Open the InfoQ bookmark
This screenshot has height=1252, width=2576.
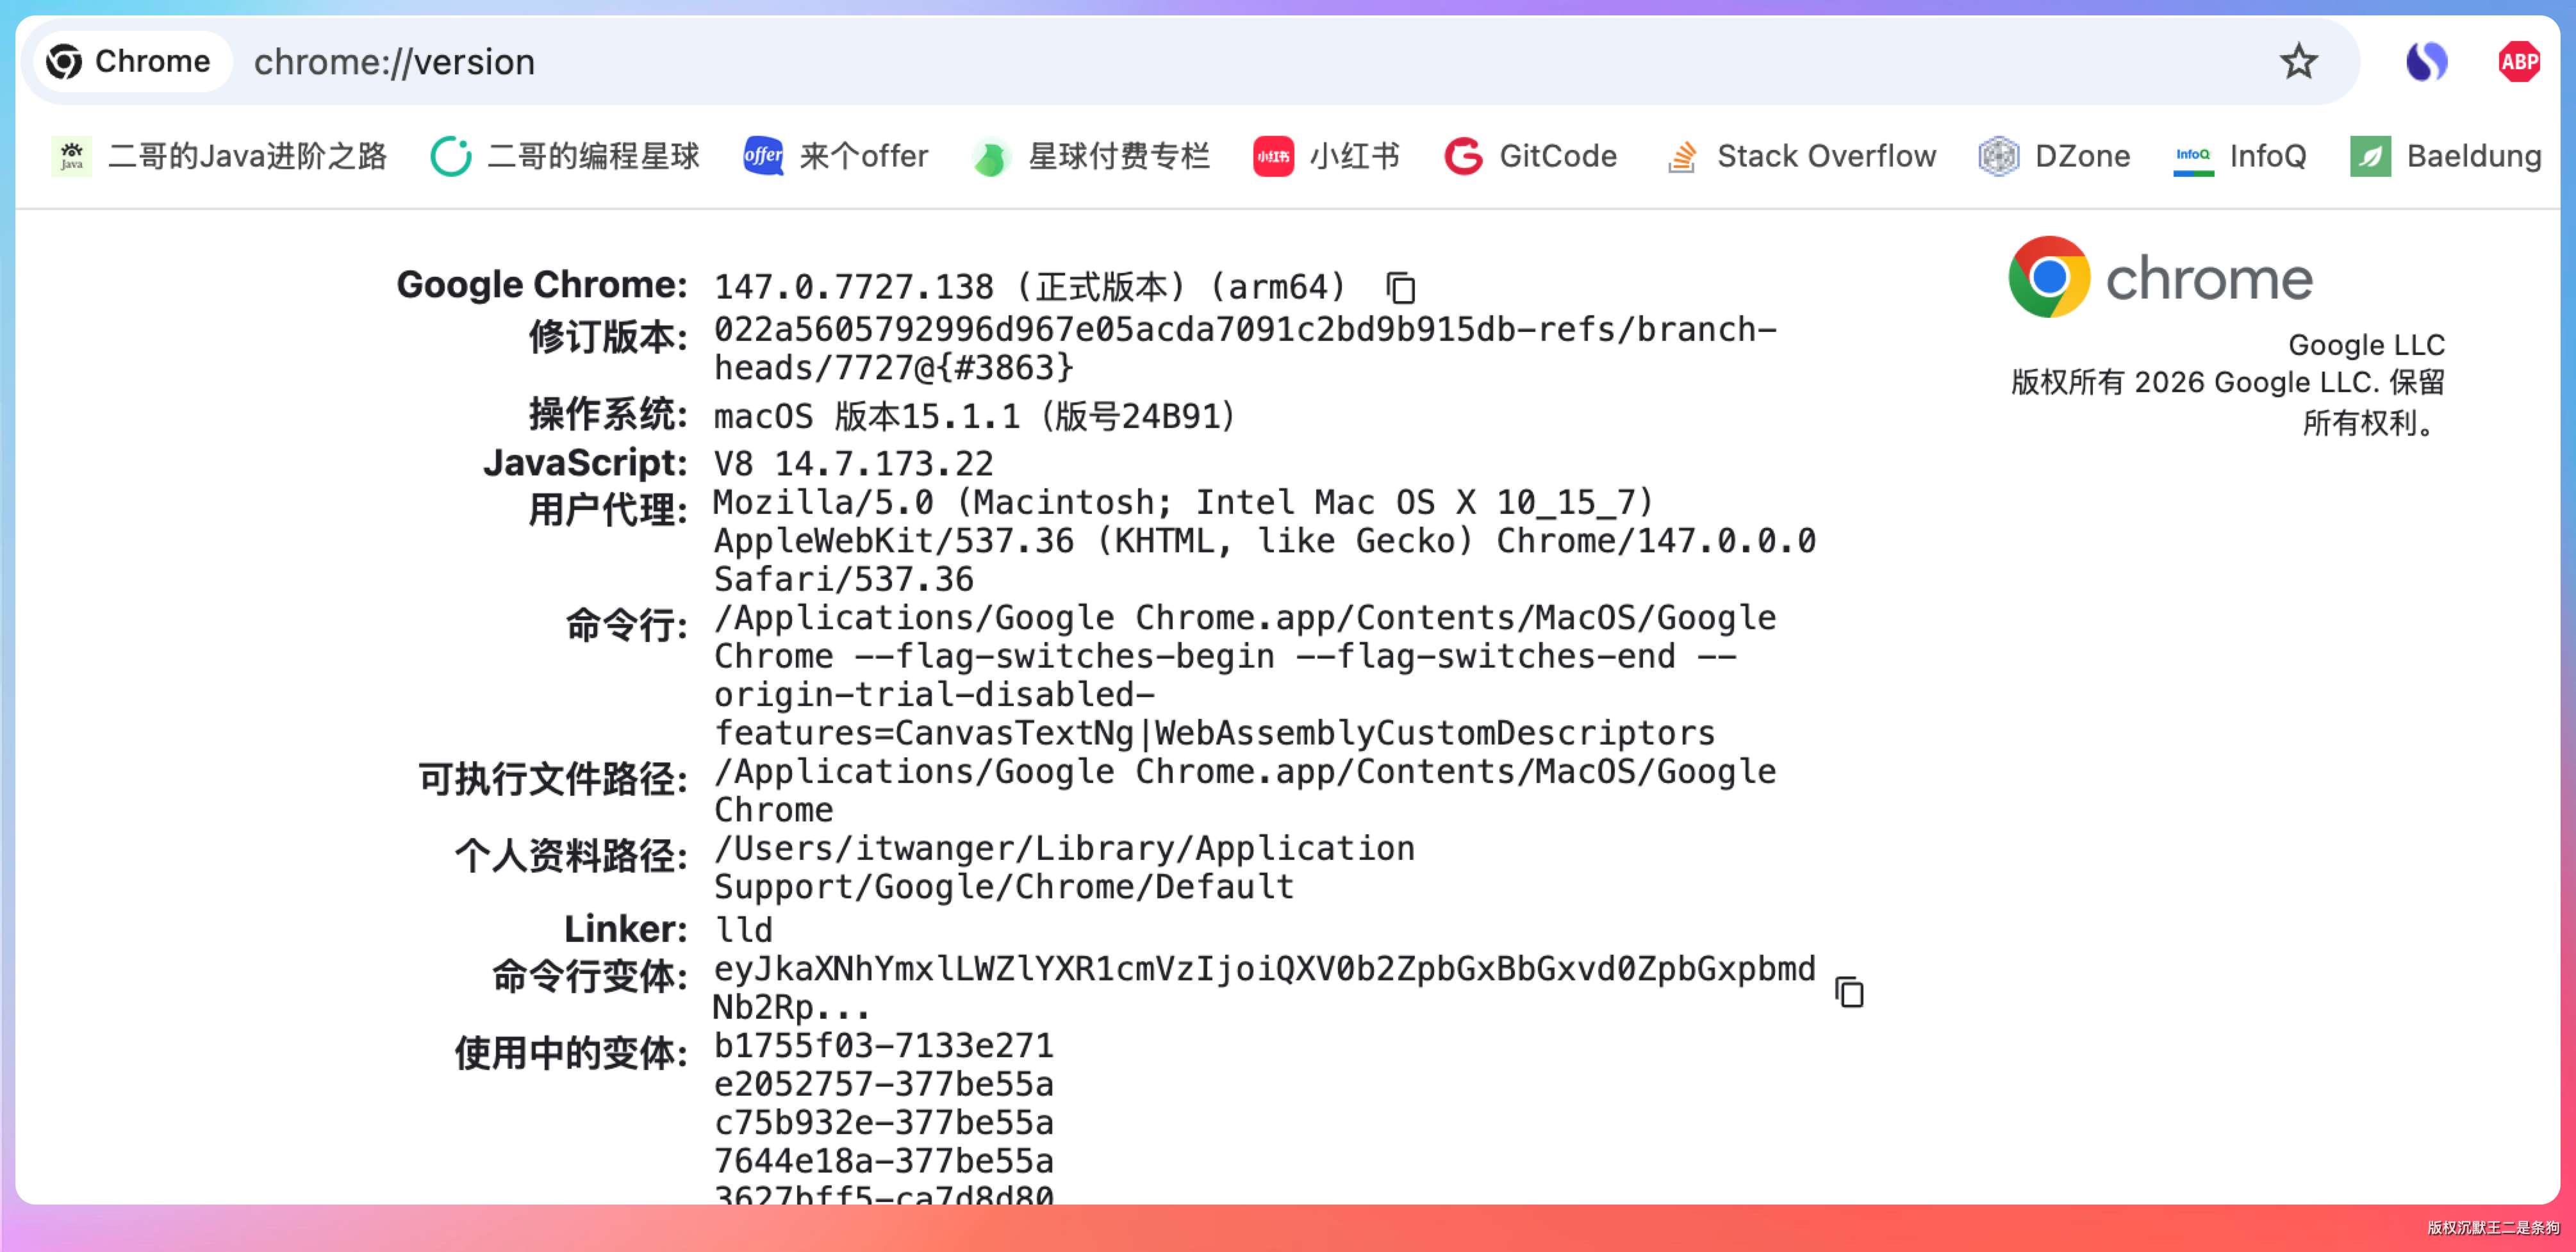2240,156
